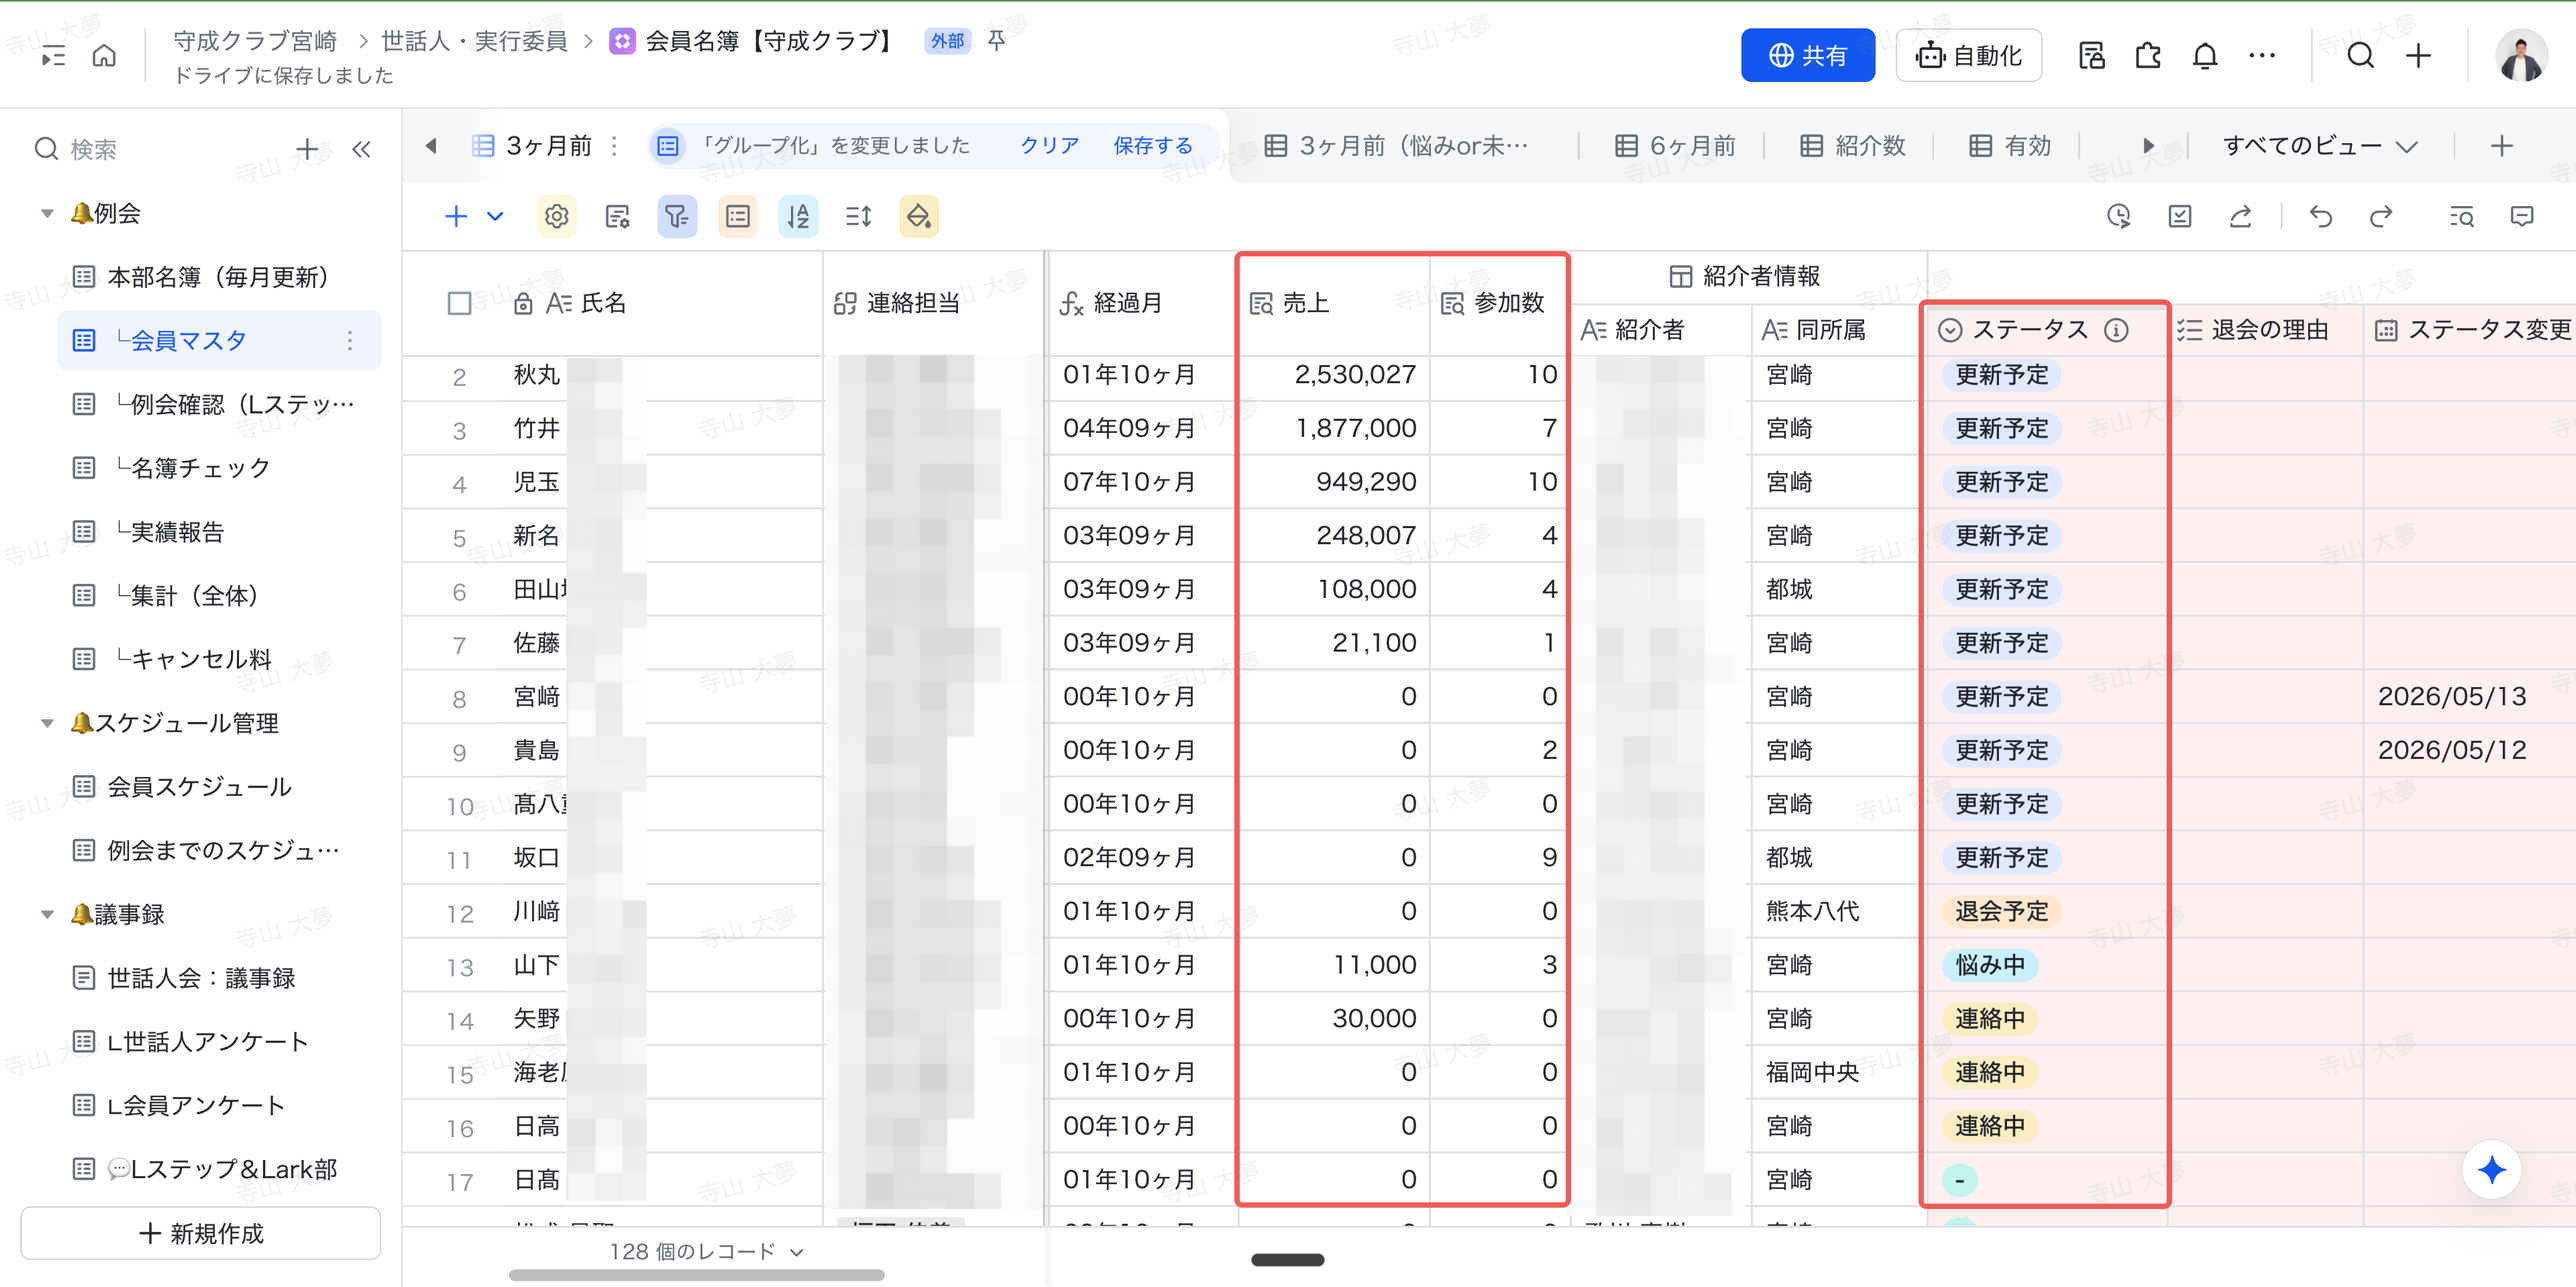The width and height of the screenshot is (2576, 1287).
Task: Open notifications bell icon
Action: coord(2205,55)
